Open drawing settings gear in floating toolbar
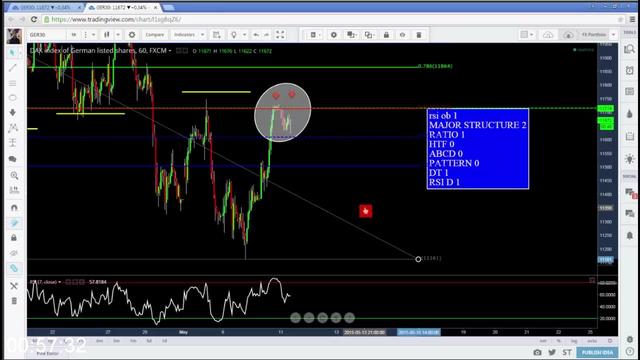The image size is (640, 360). 334,35
